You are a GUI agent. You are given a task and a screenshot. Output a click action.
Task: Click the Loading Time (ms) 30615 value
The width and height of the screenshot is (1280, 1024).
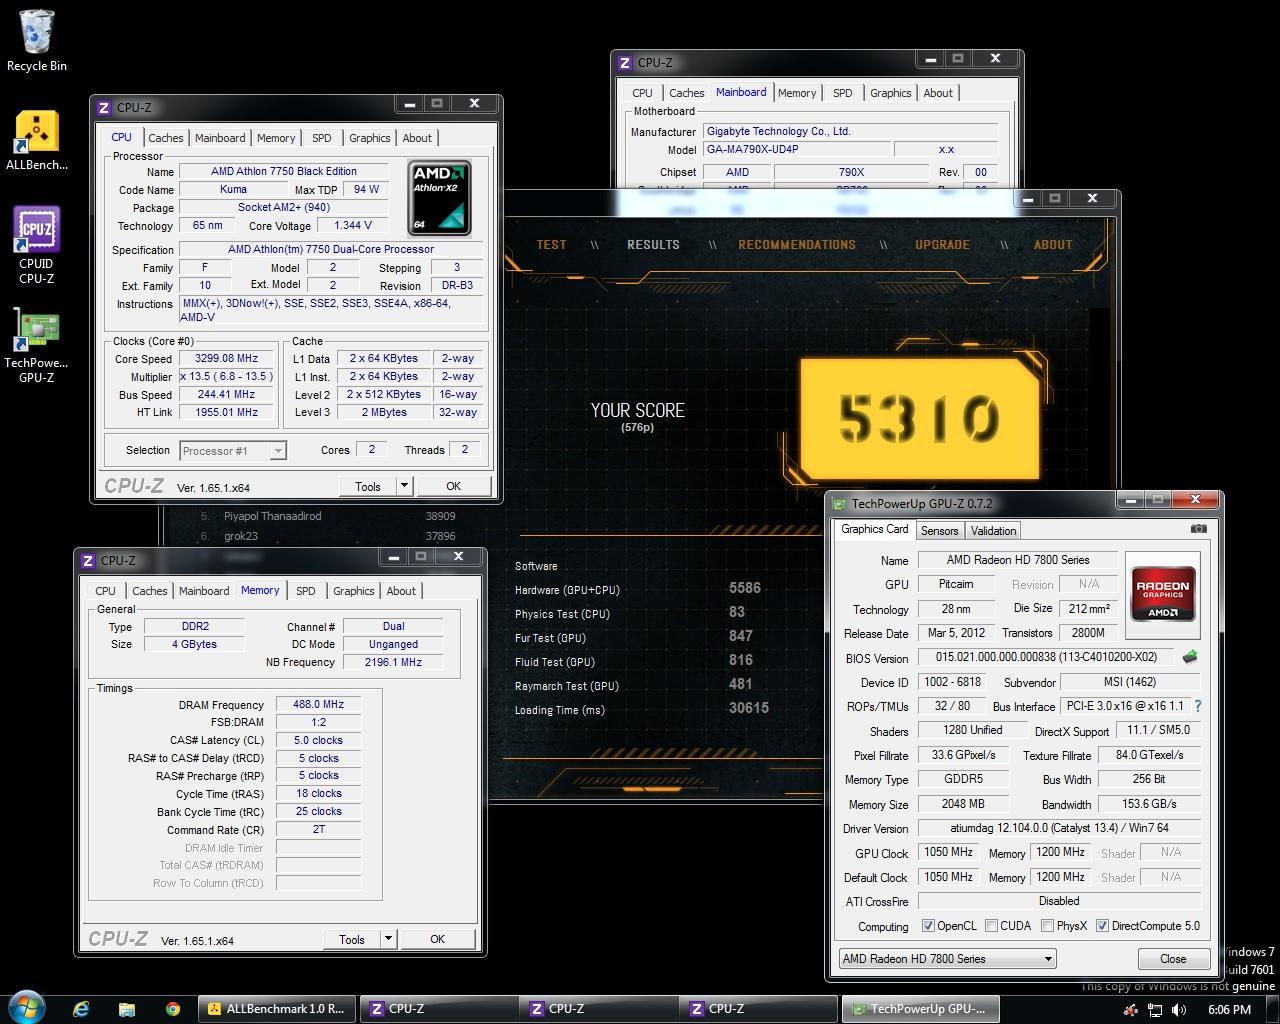pyautogui.click(x=748, y=708)
